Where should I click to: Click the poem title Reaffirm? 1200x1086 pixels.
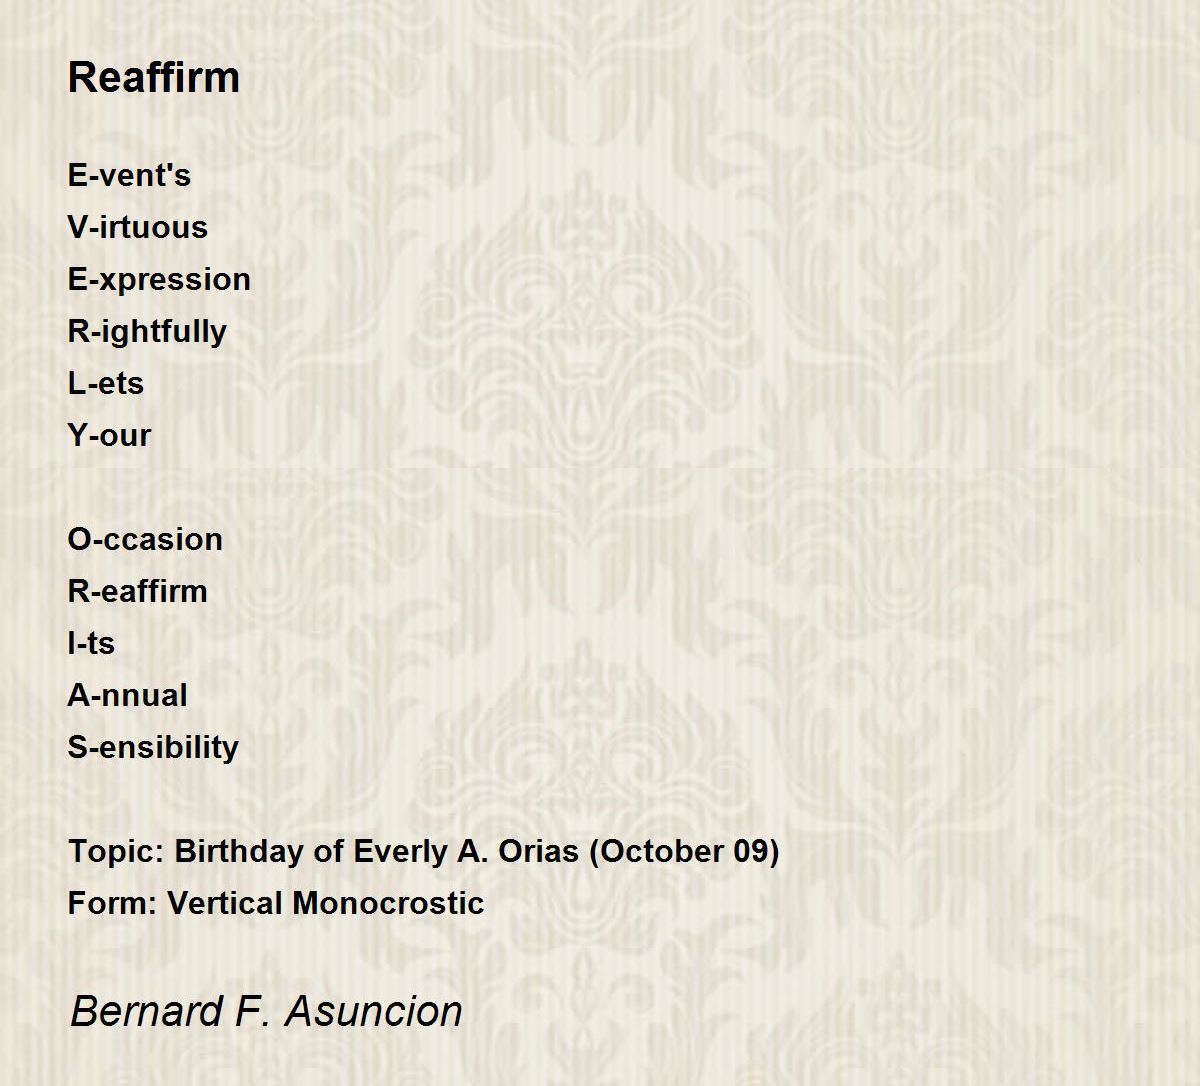154,77
